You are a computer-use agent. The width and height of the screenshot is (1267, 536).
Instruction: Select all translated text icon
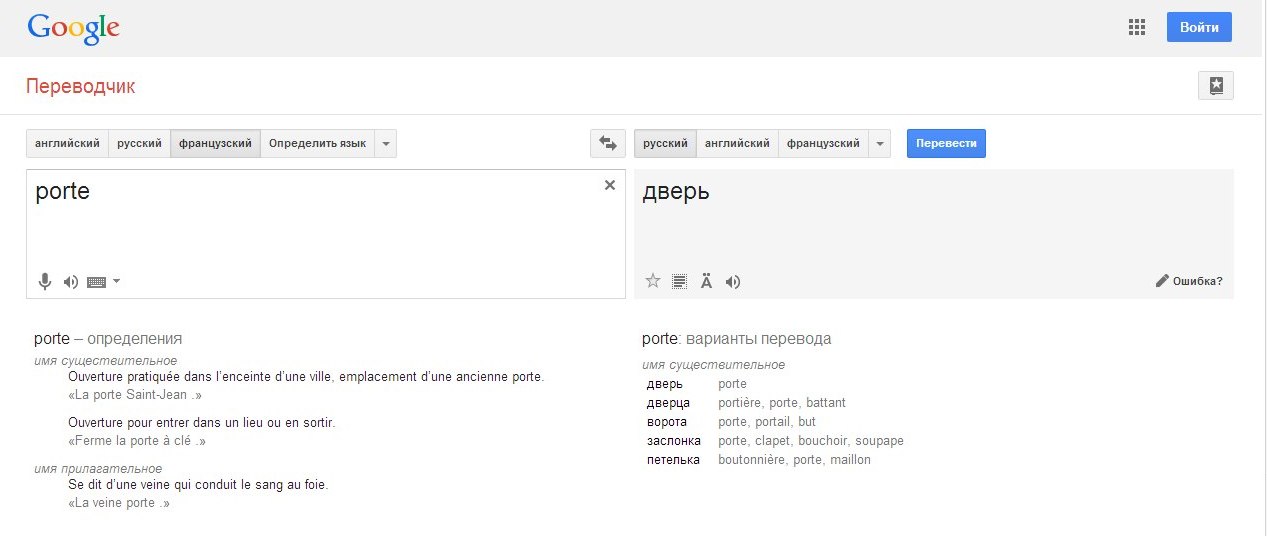tap(680, 282)
